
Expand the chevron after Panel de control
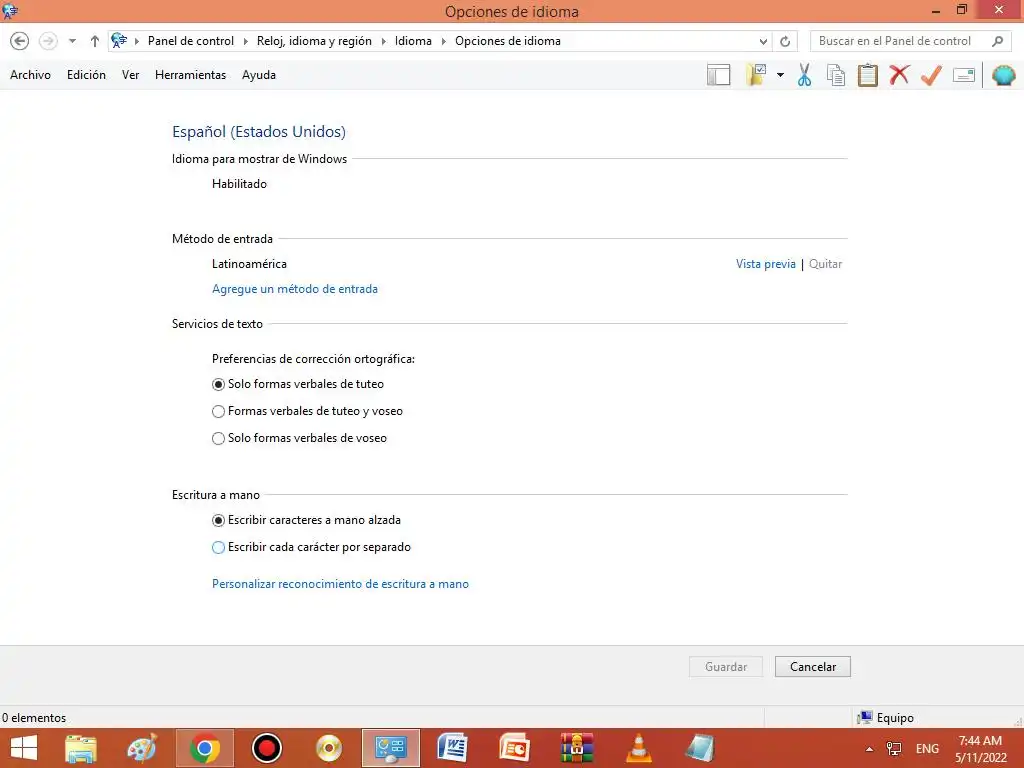246,41
